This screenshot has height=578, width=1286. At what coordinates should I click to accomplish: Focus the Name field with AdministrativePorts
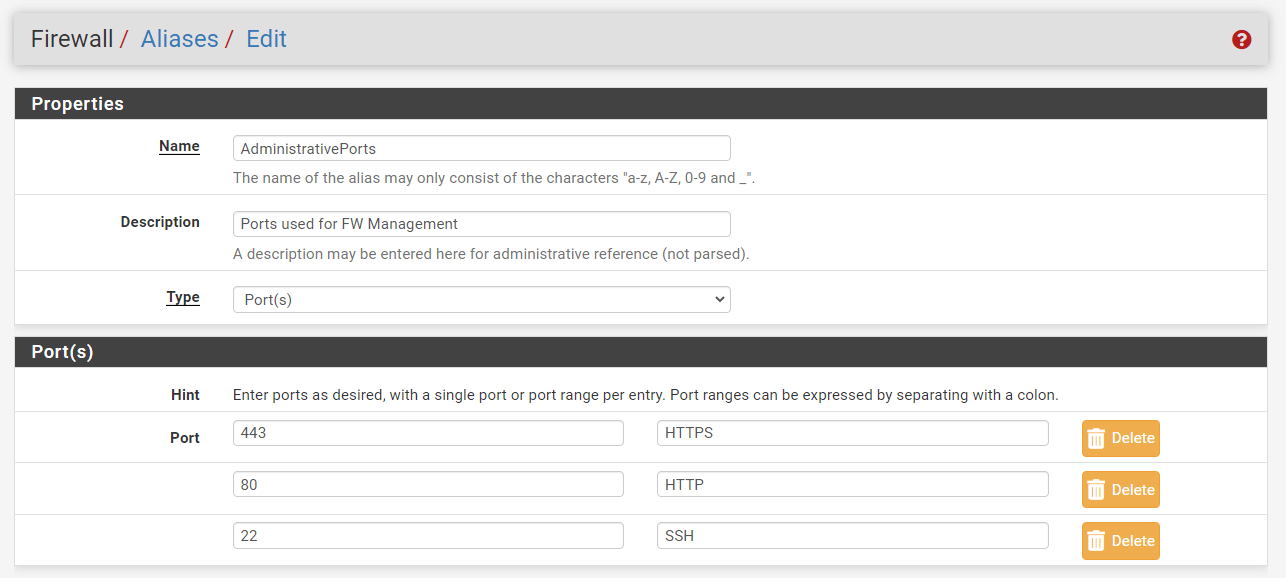(x=482, y=148)
